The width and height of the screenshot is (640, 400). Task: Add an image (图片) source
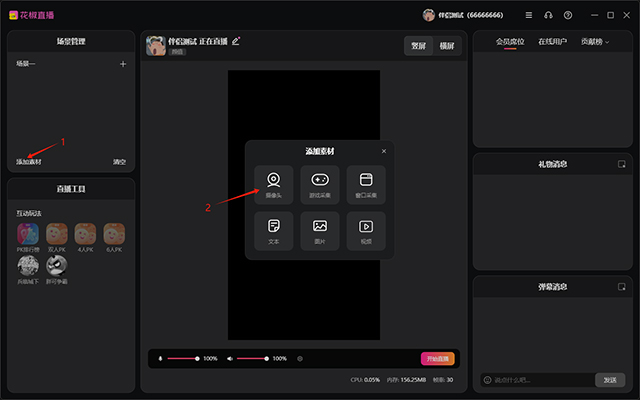coord(320,231)
